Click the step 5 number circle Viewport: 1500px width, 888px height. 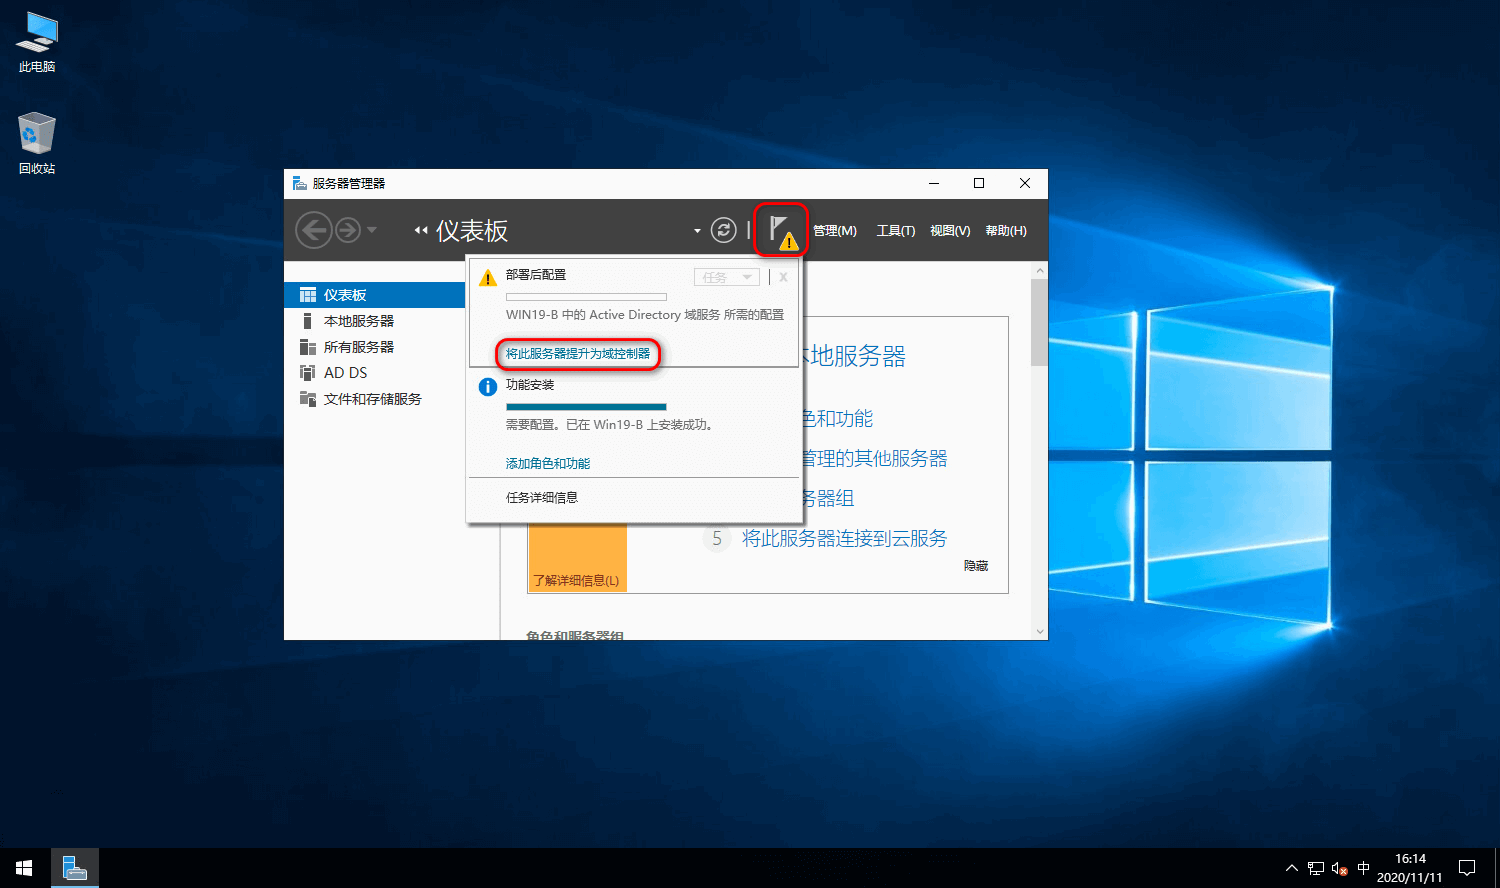click(717, 539)
